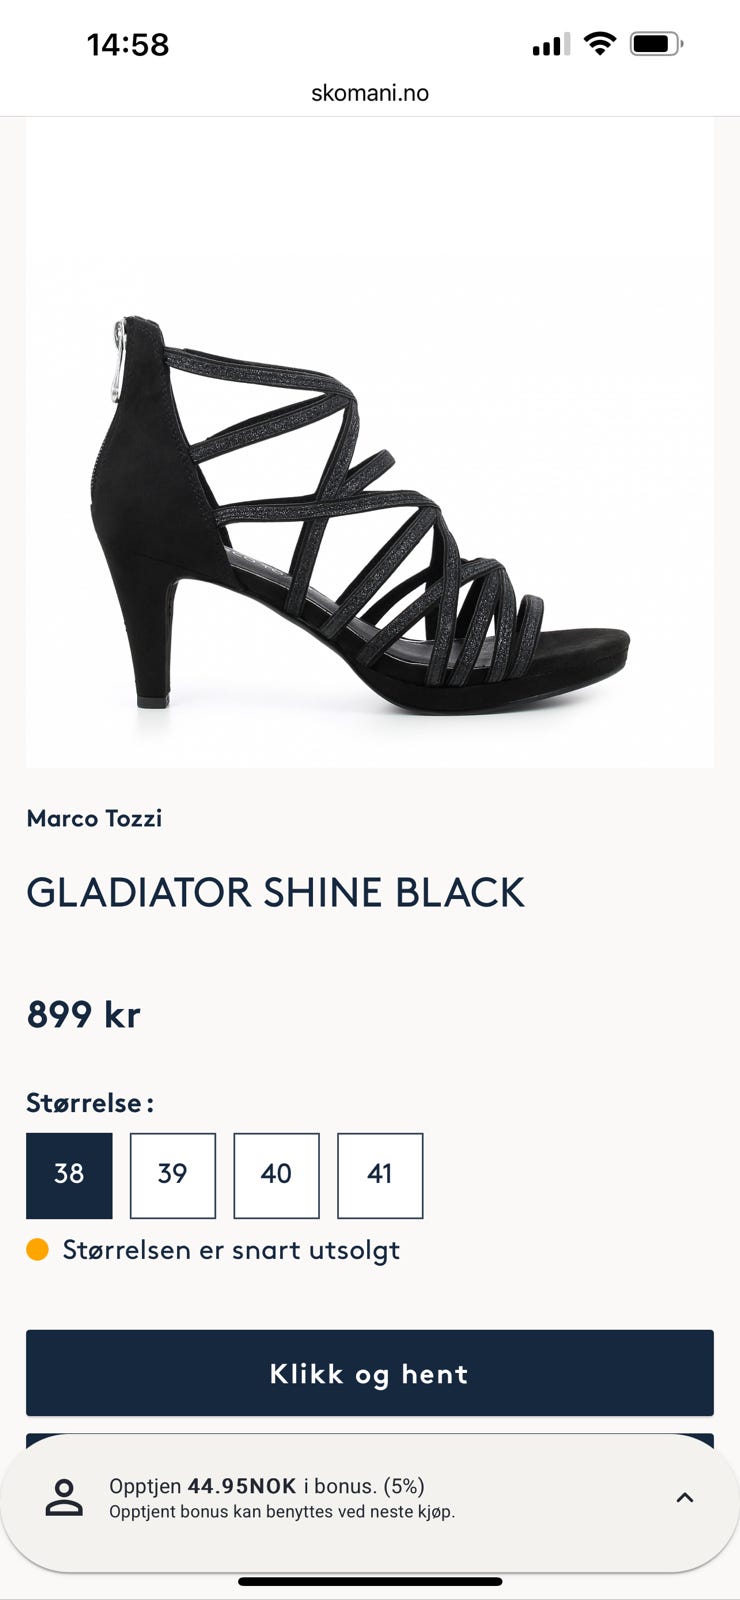Open the Marco Tozzi brand link
Viewport: 740px width, 1600px height.
point(94,818)
